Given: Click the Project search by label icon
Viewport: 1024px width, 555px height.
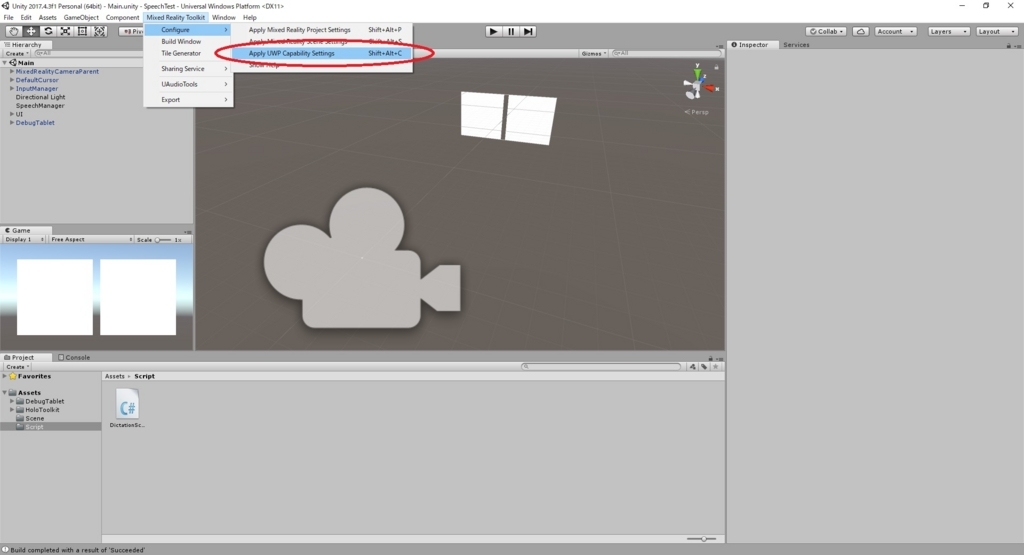Looking at the screenshot, I should (x=704, y=367).
